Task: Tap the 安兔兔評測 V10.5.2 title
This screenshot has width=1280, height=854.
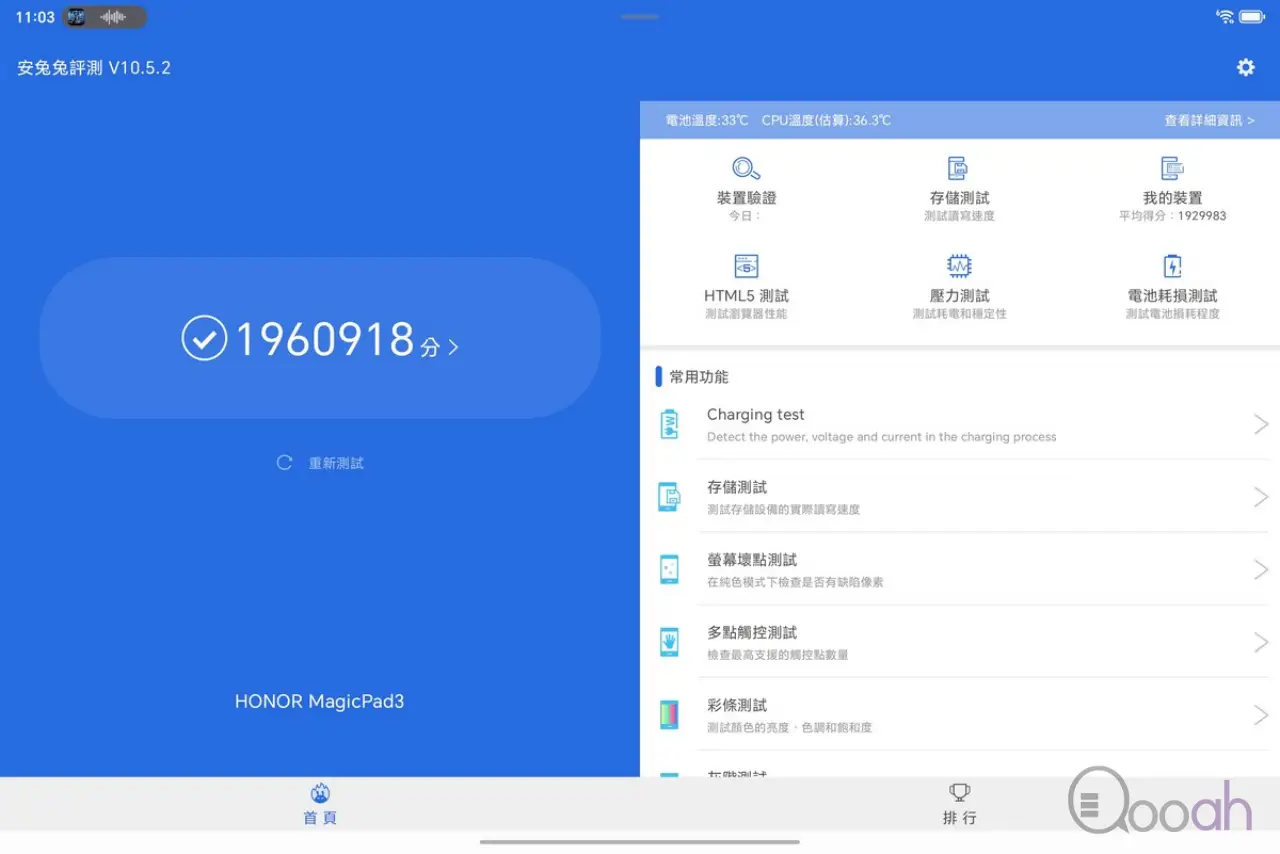Action: (94, 68)
